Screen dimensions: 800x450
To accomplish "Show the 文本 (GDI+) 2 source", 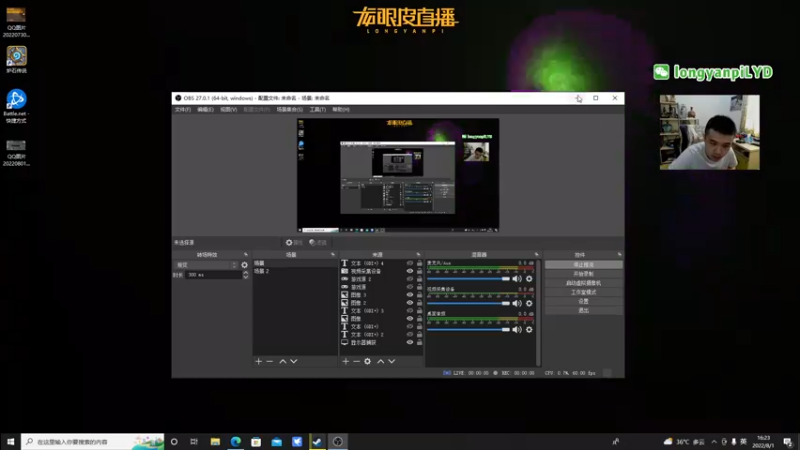I will click(410, 334).
